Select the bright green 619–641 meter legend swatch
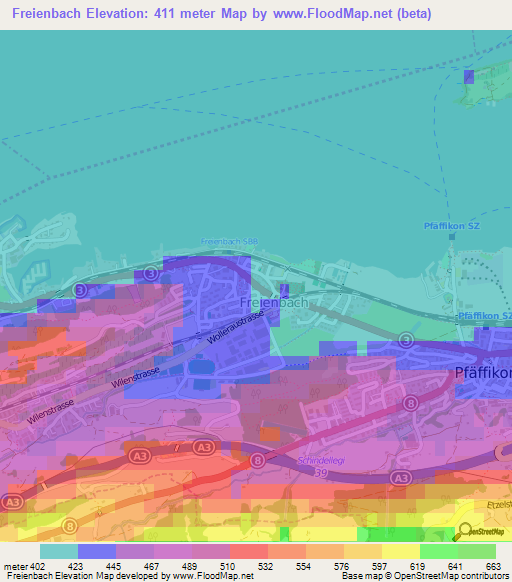 [x=439, y=552]
